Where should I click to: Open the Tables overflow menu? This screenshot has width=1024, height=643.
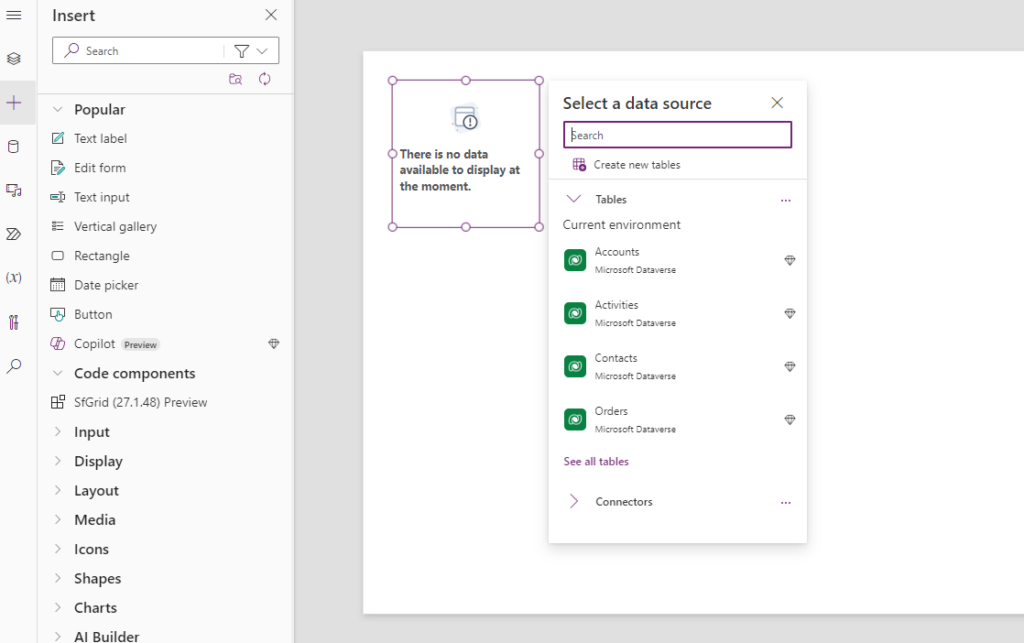[x=785, y=199]
